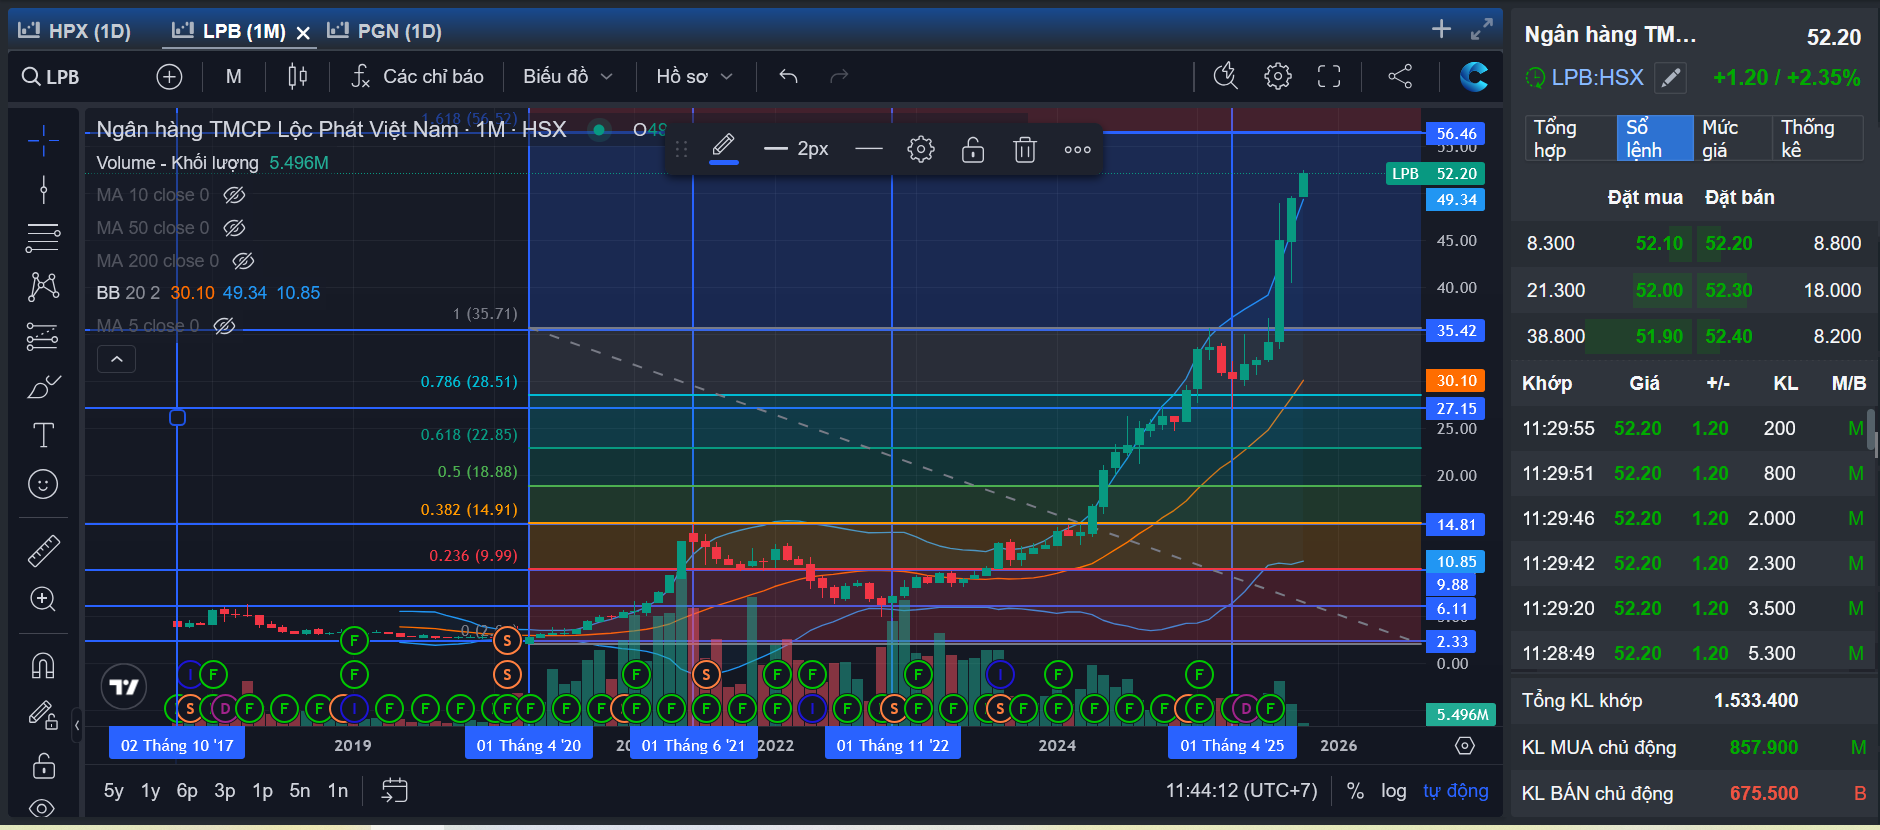
Task: Delete the selected drawing with trash icon
Action: click(x=1025, y=150)
